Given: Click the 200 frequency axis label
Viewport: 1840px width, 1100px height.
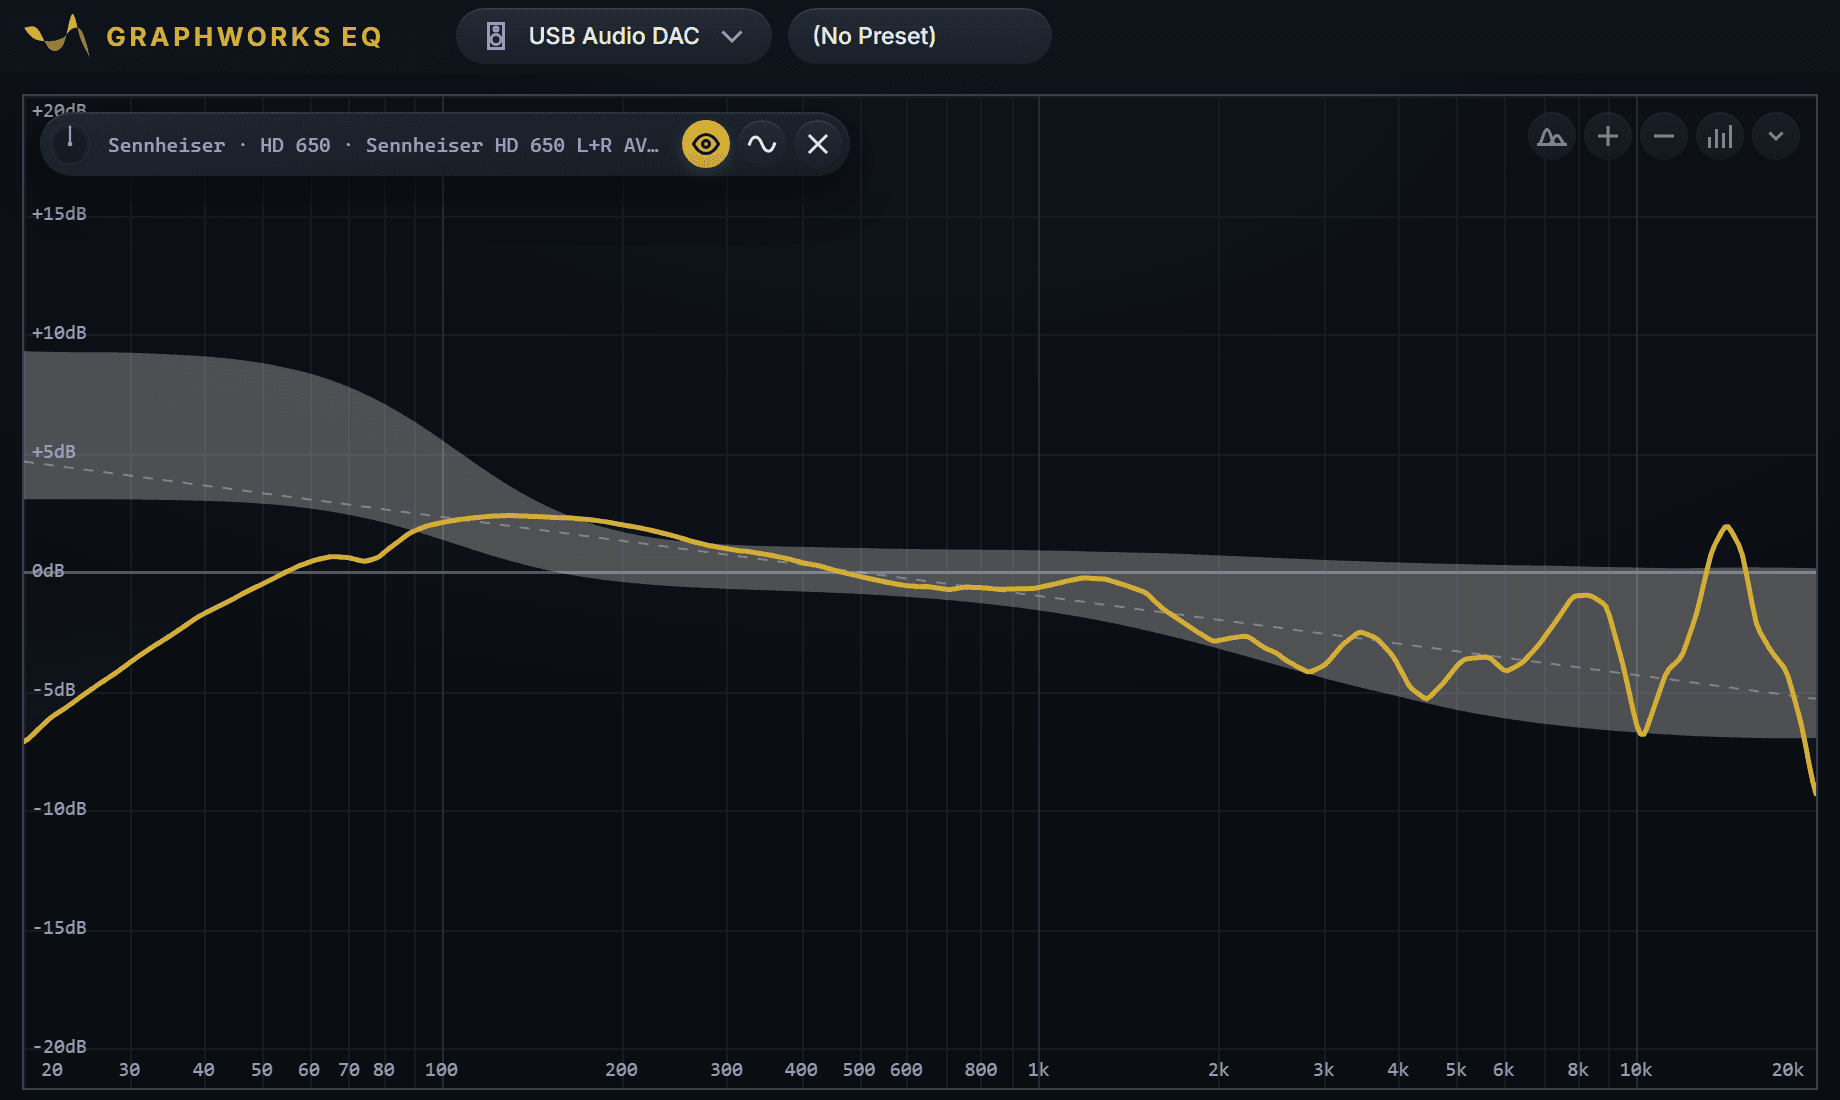Looking at the screenshot, I should (621, 1070).
